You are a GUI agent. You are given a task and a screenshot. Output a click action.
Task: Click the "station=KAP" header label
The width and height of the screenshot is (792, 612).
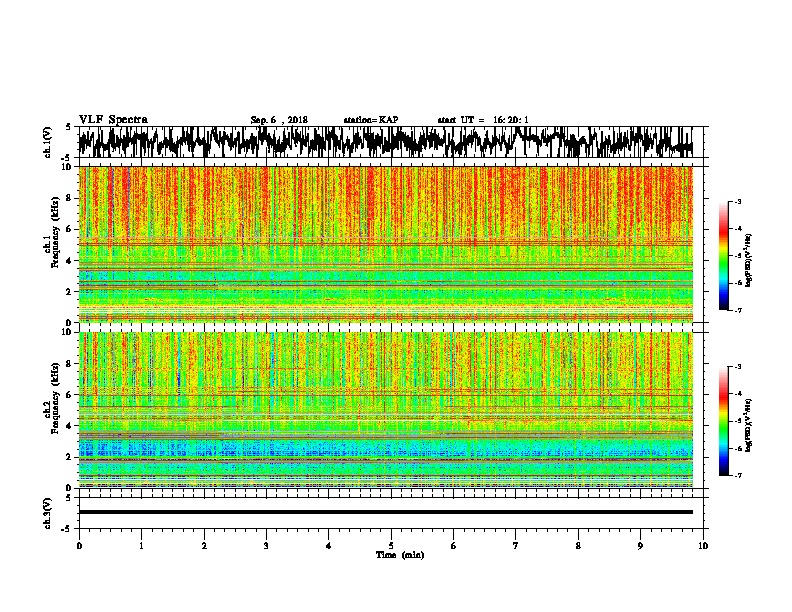pos(371,120)
